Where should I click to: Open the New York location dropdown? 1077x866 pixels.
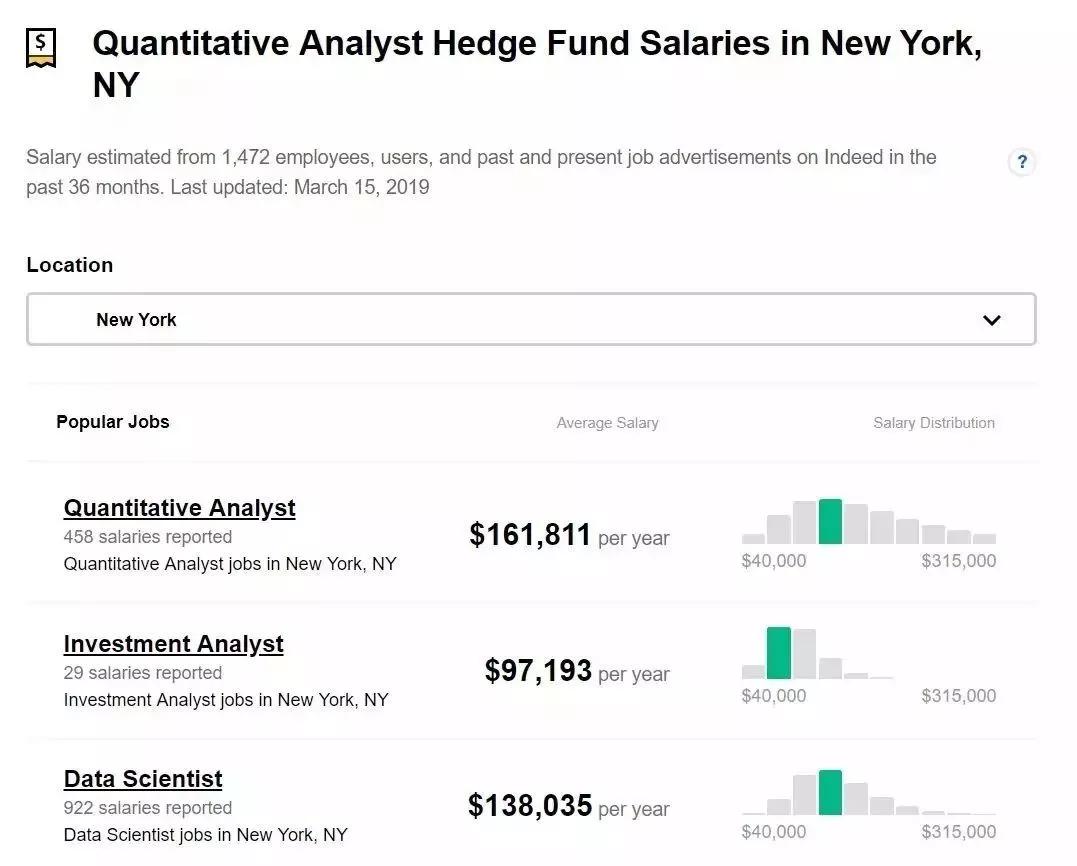coord(530,320)
